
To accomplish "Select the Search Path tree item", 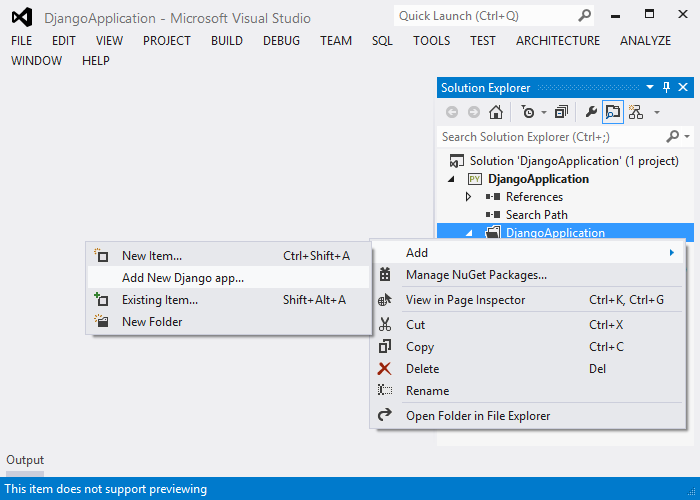I will click(x=537, y=215).
